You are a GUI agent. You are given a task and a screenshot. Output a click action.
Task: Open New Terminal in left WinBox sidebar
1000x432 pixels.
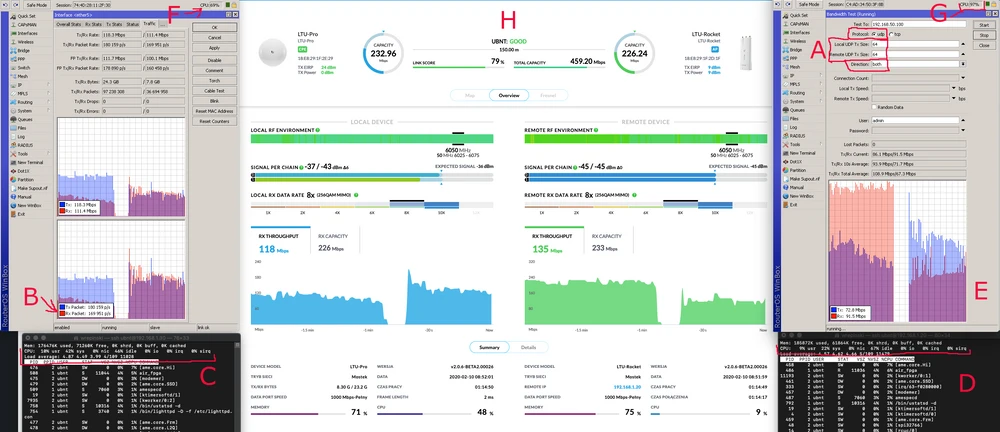click(32, 161)
